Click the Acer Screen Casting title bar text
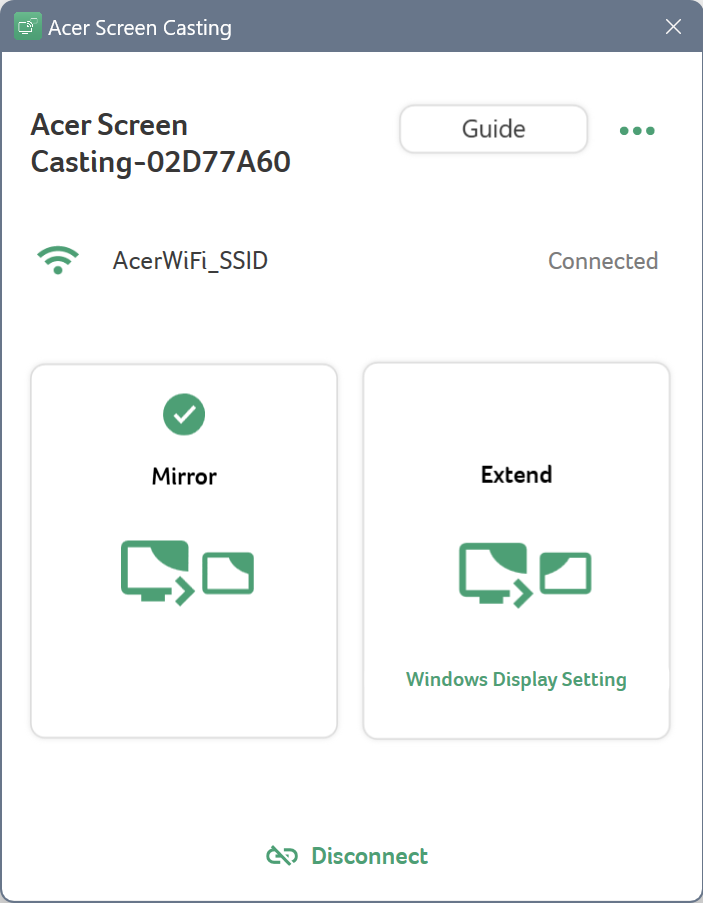This screenshot has width=703, height=903. [x=140, y=28]
